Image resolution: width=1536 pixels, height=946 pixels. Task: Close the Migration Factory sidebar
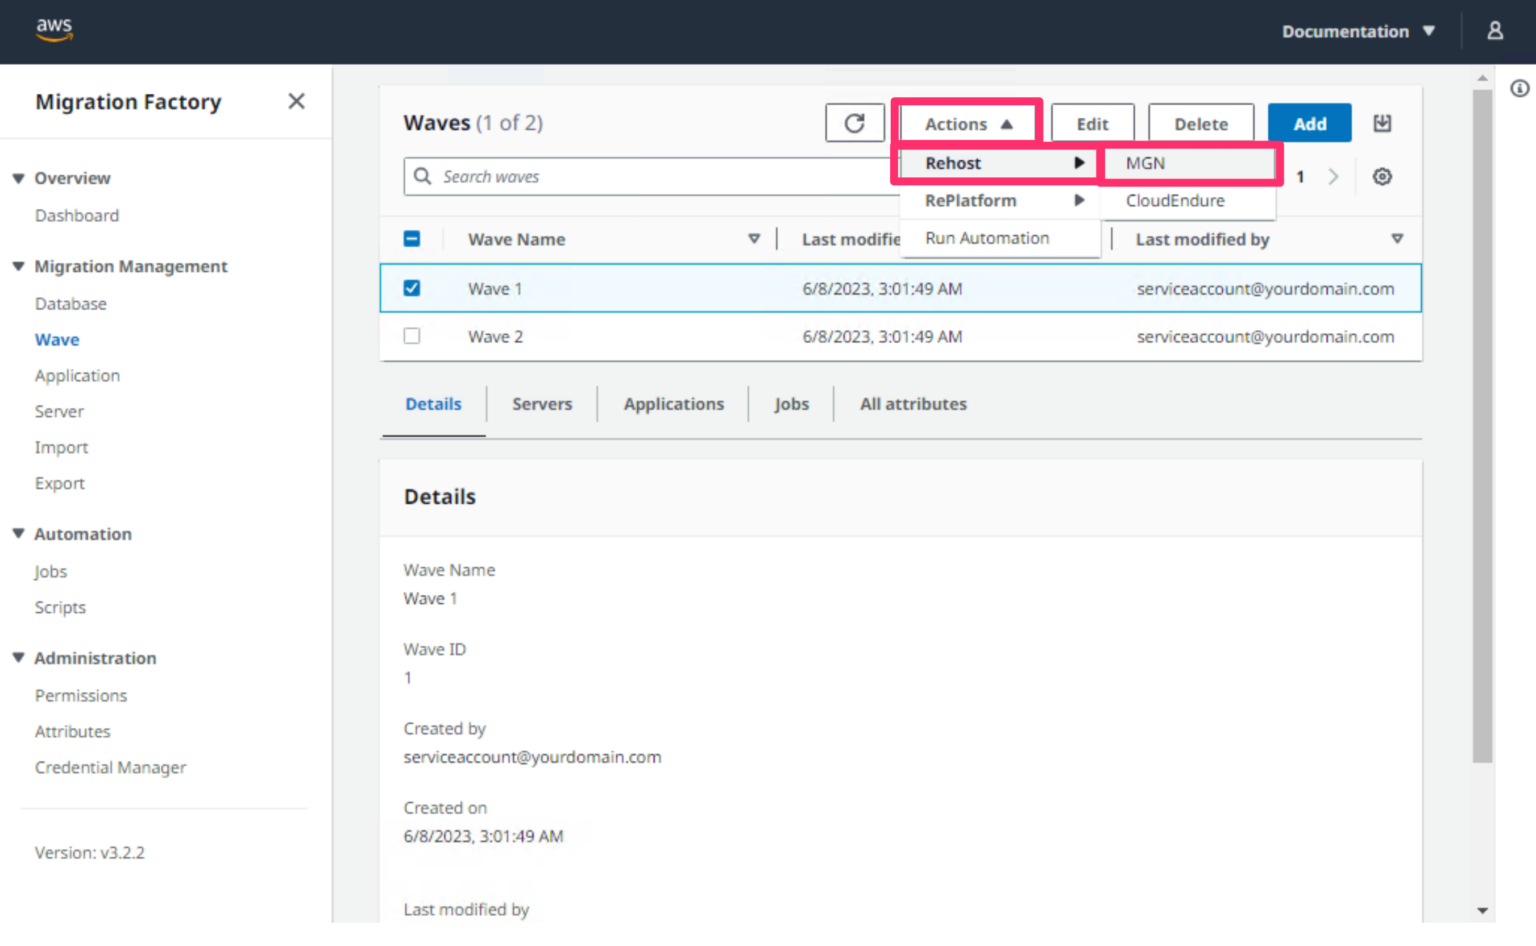click(296, 101)
